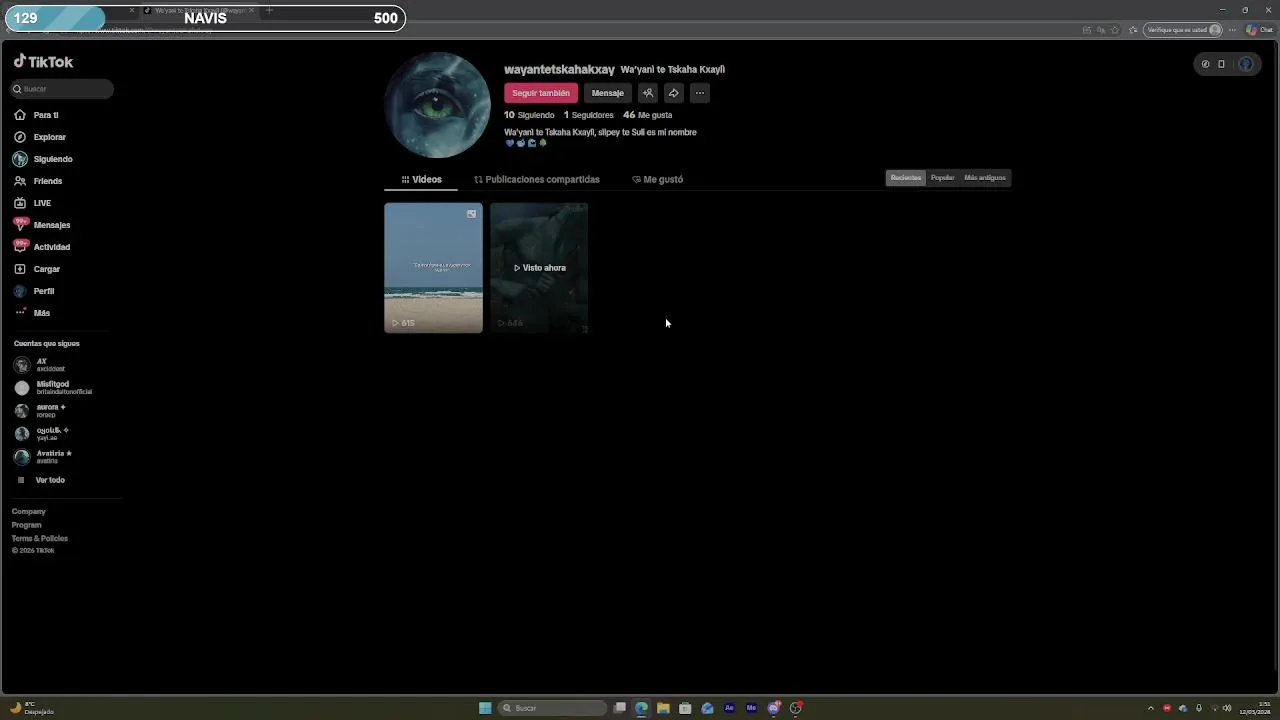The width and height of the screenshot is (1280, 720).
Task: Expand the Program footer section
Action: (x=27, y=525)
